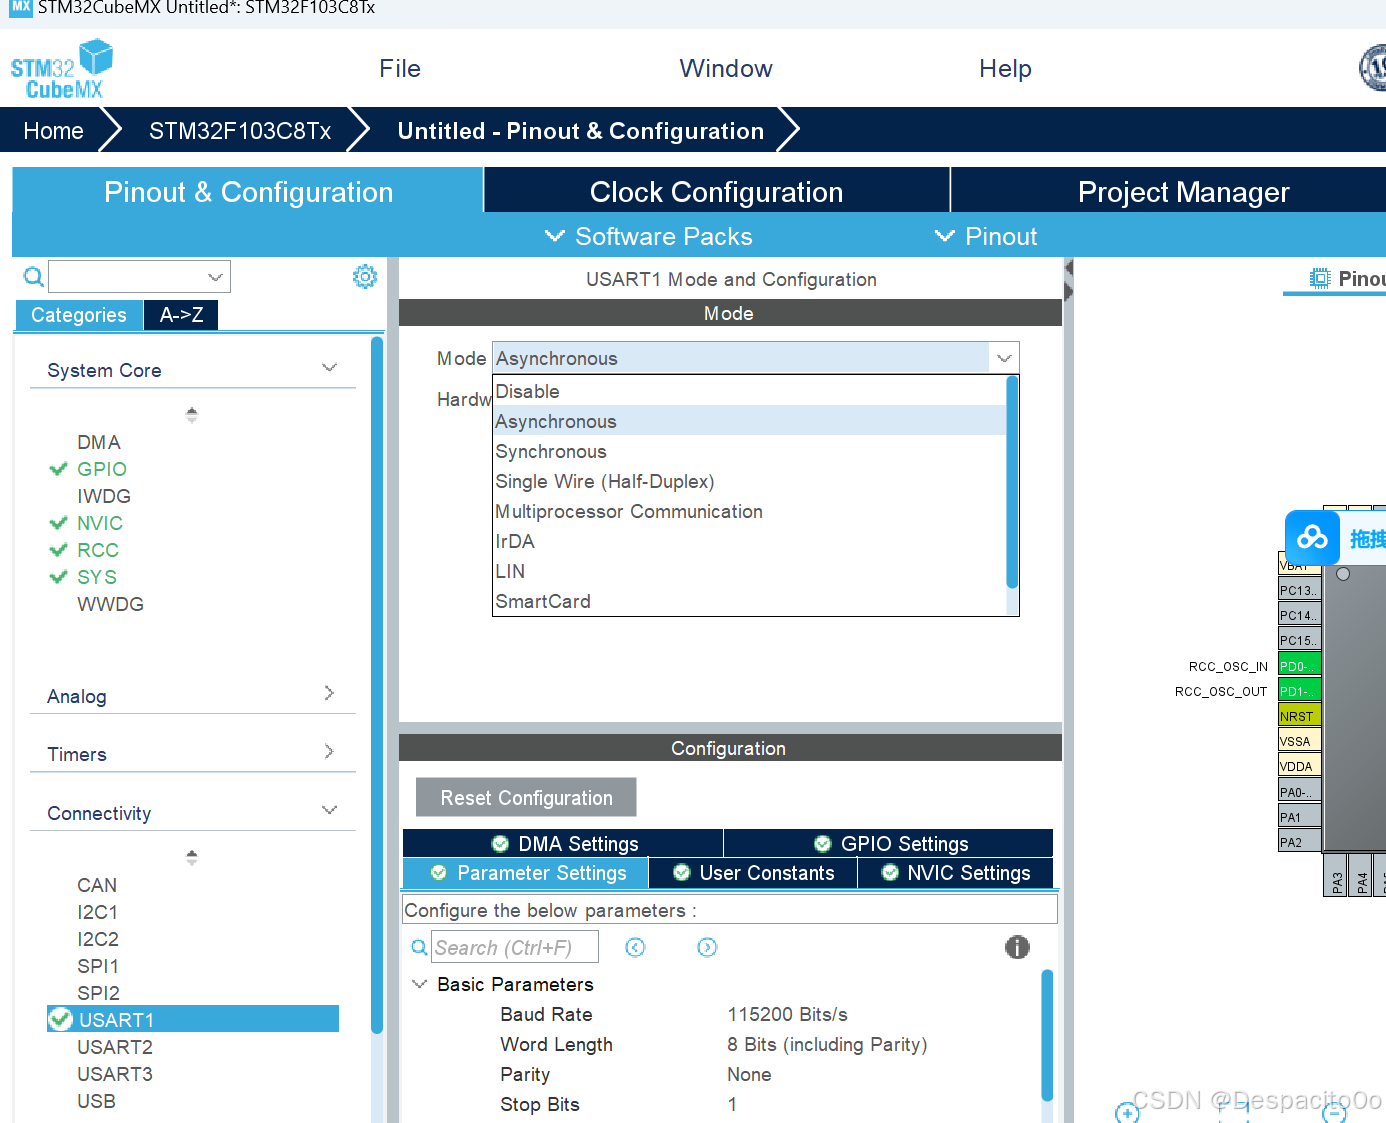Open Software Packs dropdown menu
This screenshot has width=1386, height=1123.
[648, 236]
